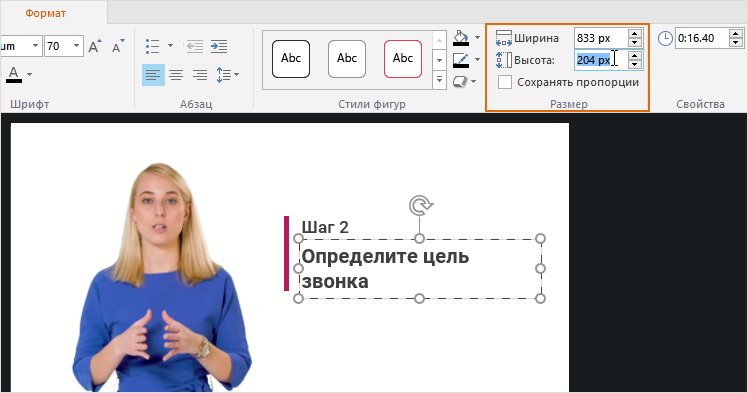Click the Шаг 2 text on the slide
Viewport: 748px width, 393px height.
(x=325, y=228)
